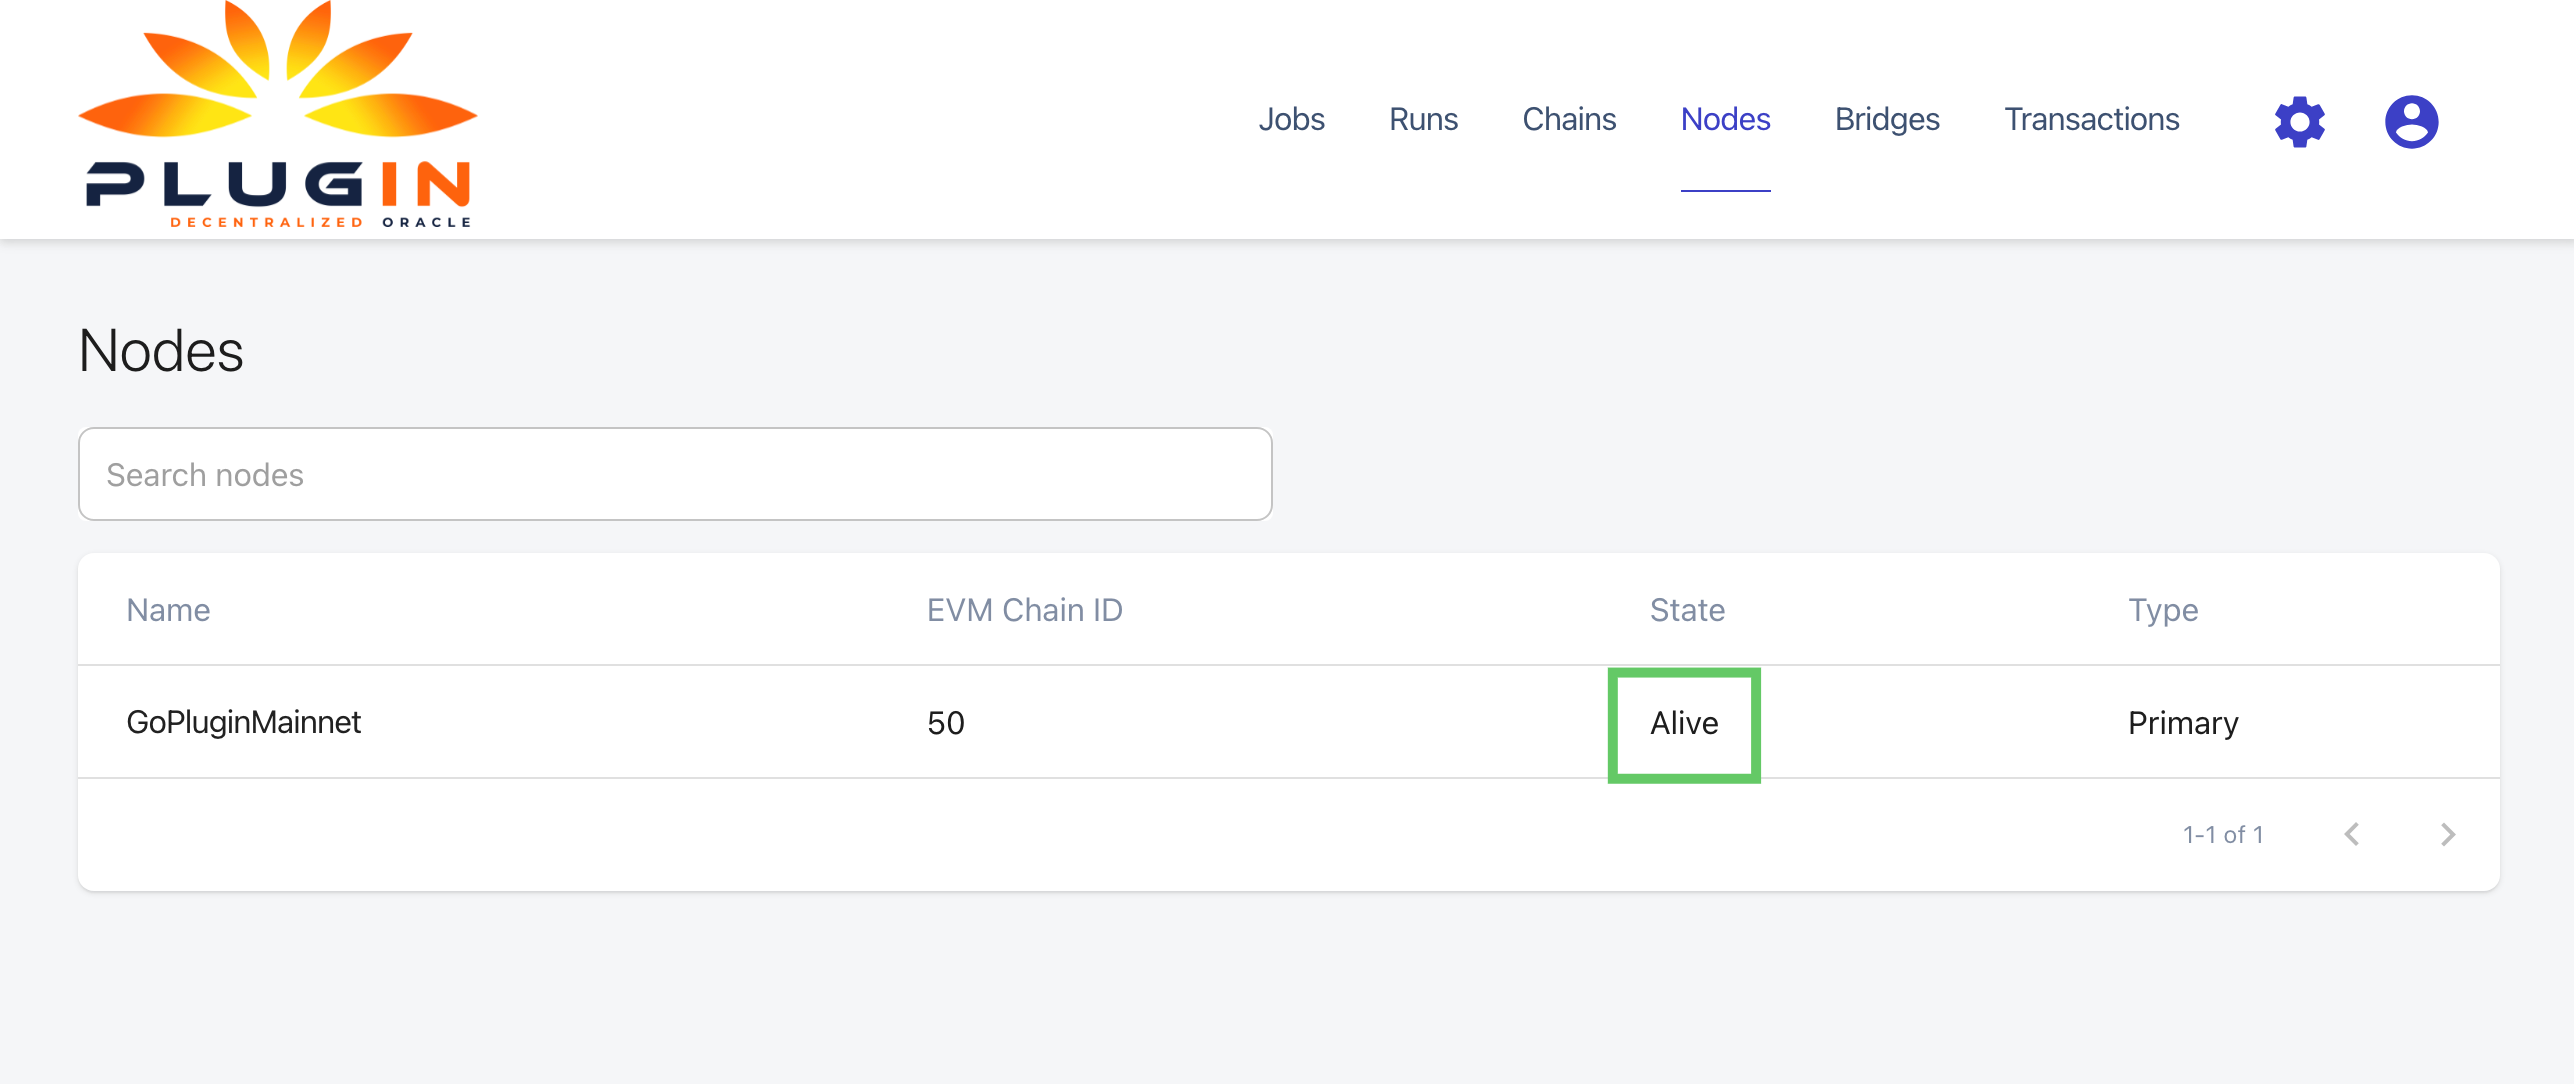Go to previous page of nodes

tap(2352, 834)
